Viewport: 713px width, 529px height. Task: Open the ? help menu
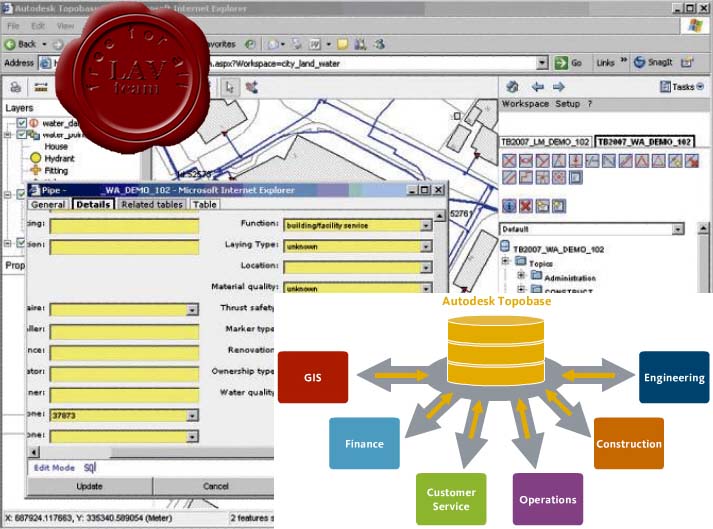tap(590, 104)
